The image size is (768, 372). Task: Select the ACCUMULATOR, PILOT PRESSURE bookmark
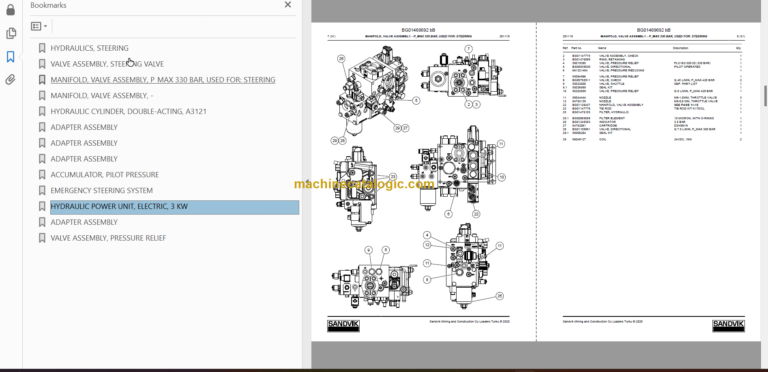(x=105, y=175)
